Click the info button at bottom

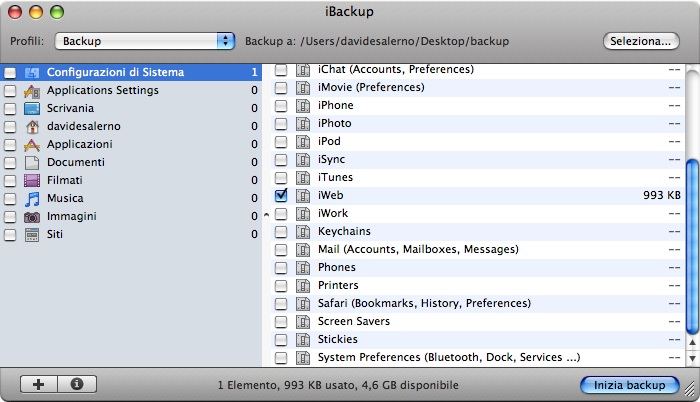77,384
